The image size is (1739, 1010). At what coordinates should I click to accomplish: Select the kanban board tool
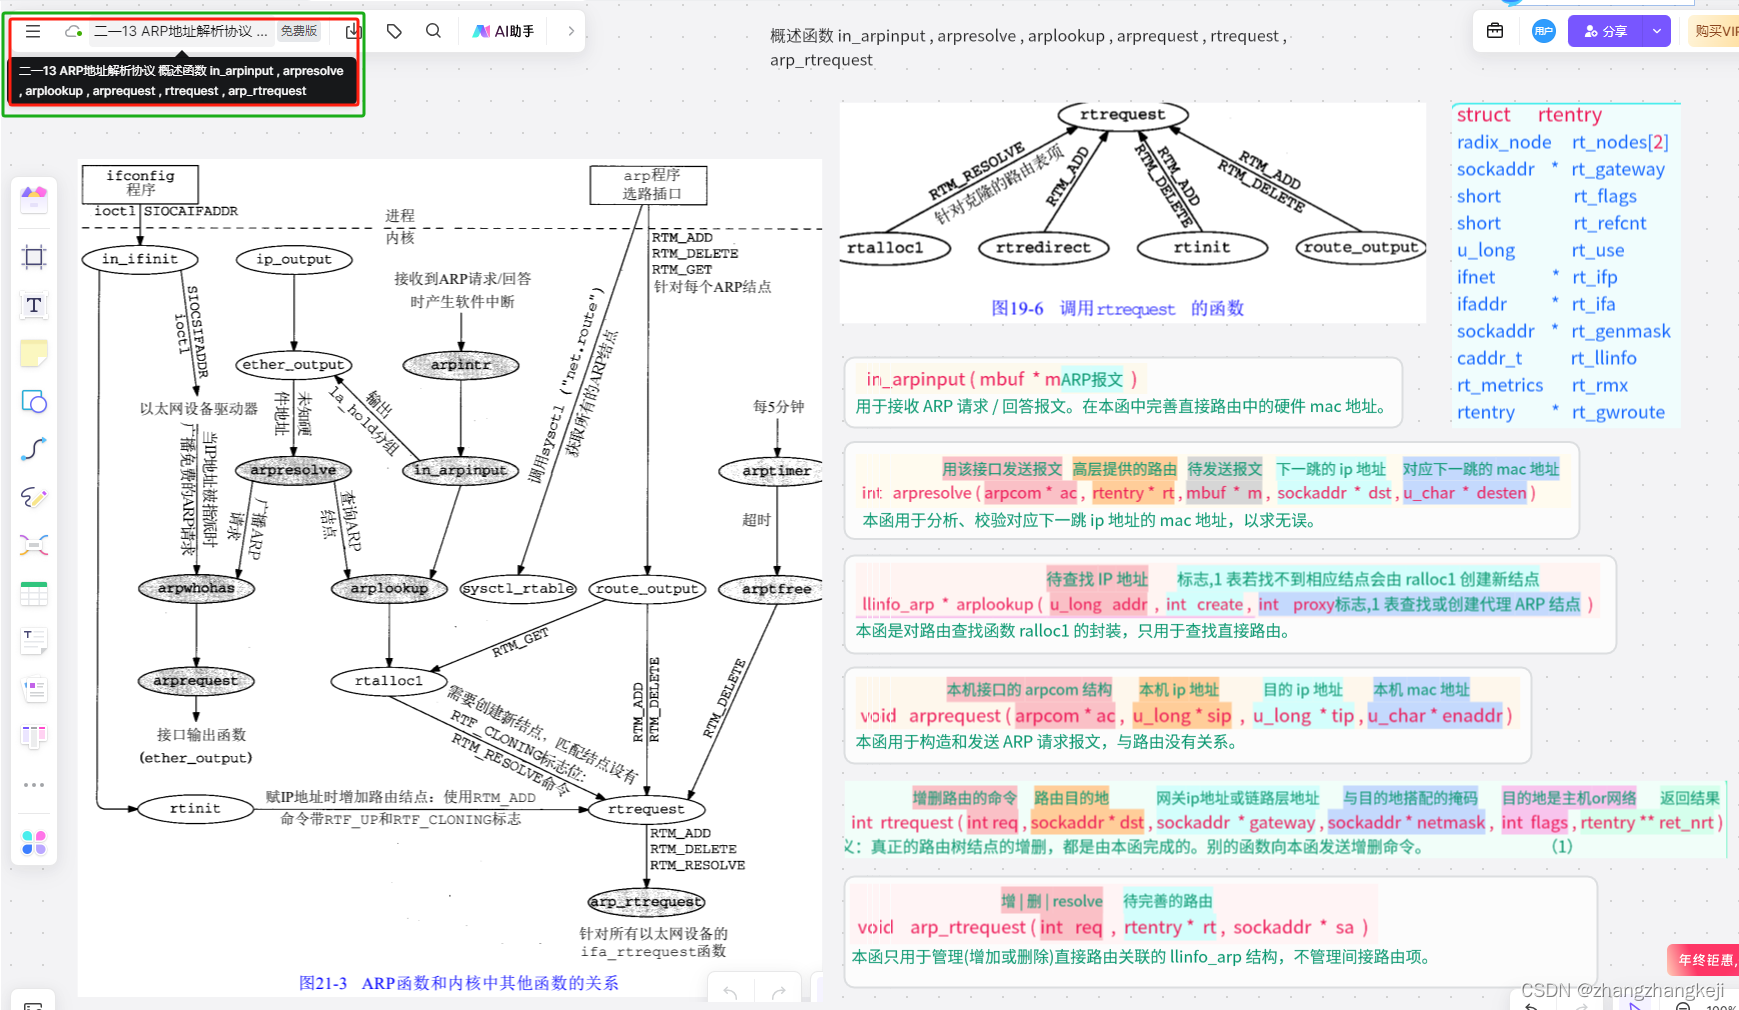click(34, 737)
